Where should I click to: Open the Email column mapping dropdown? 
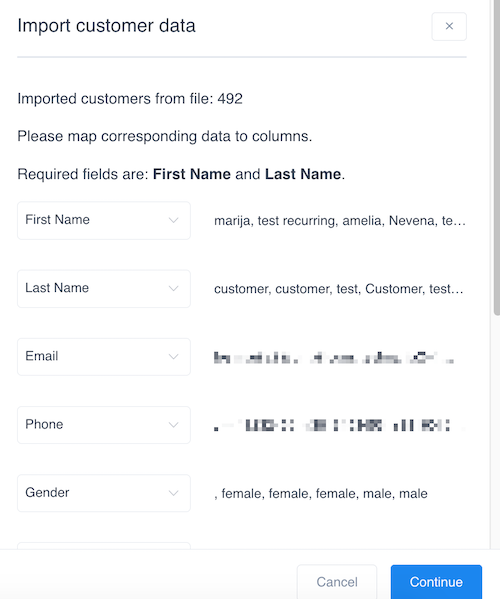click(104, 357)
